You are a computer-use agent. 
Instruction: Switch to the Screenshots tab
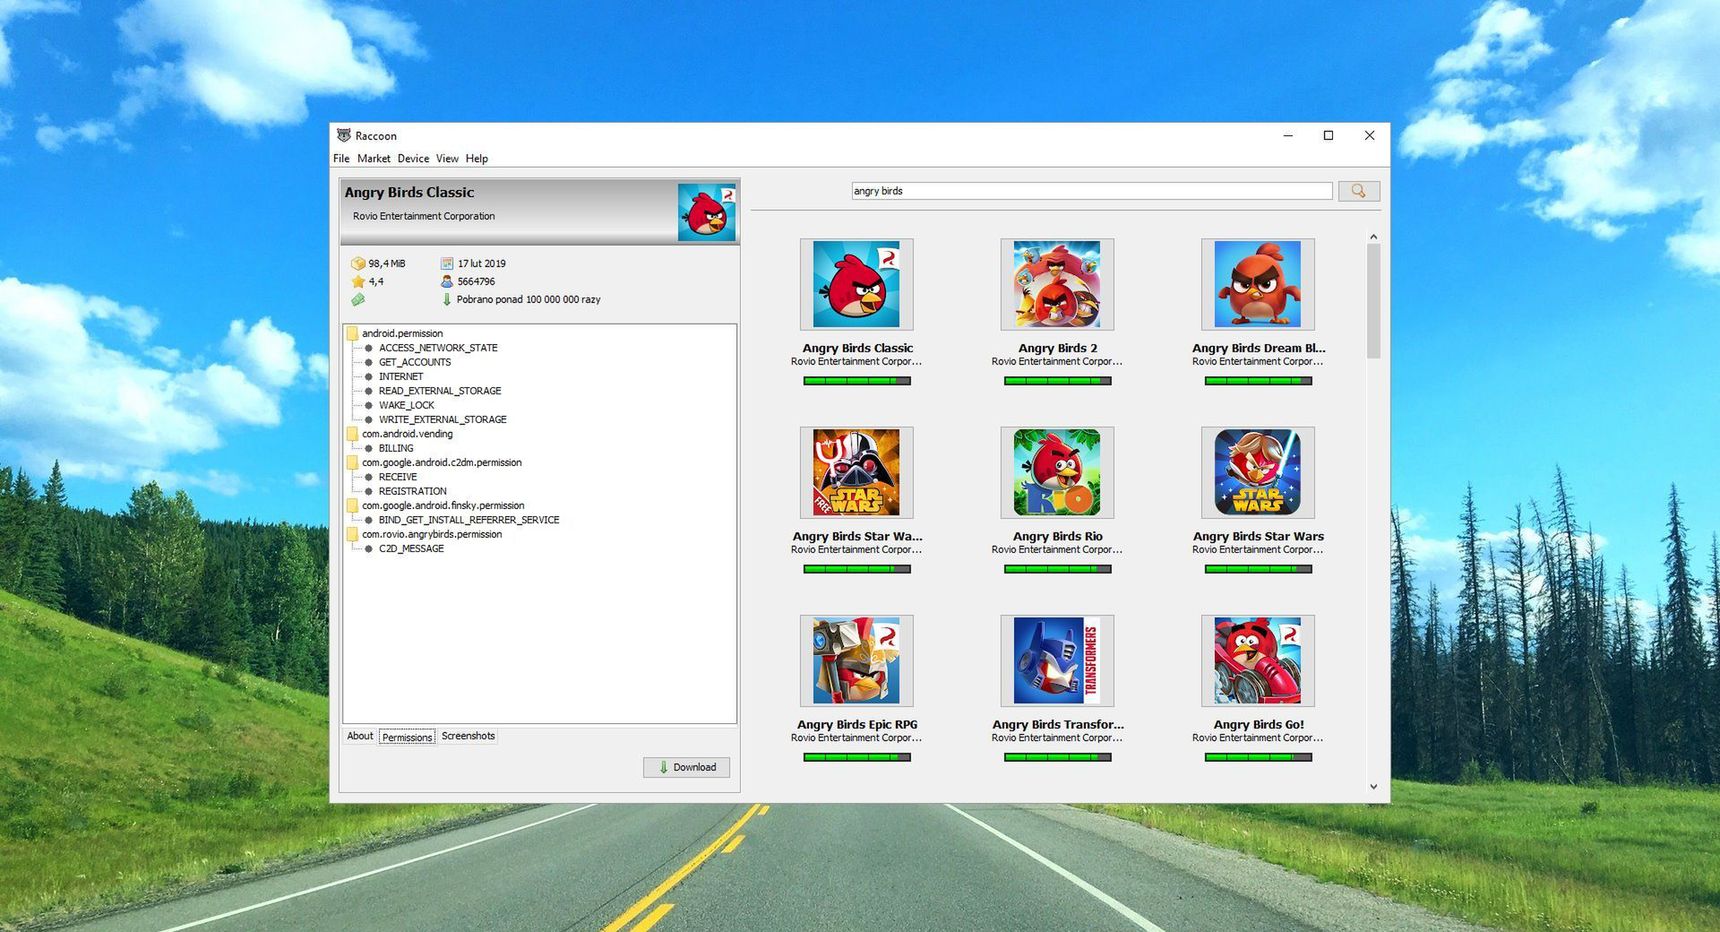[468, 736]
